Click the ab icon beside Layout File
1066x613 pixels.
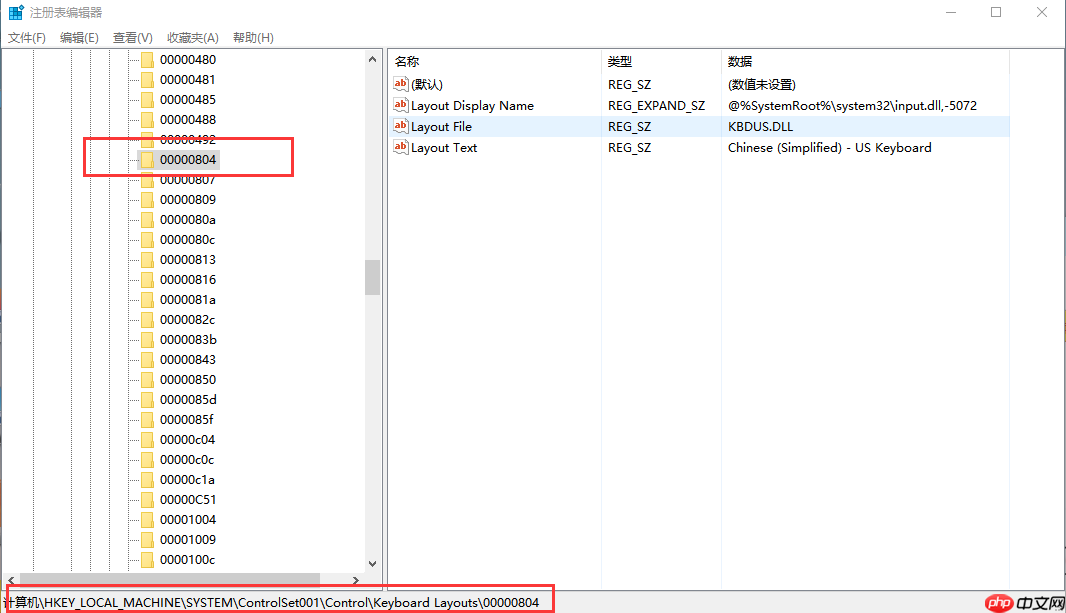399,126
